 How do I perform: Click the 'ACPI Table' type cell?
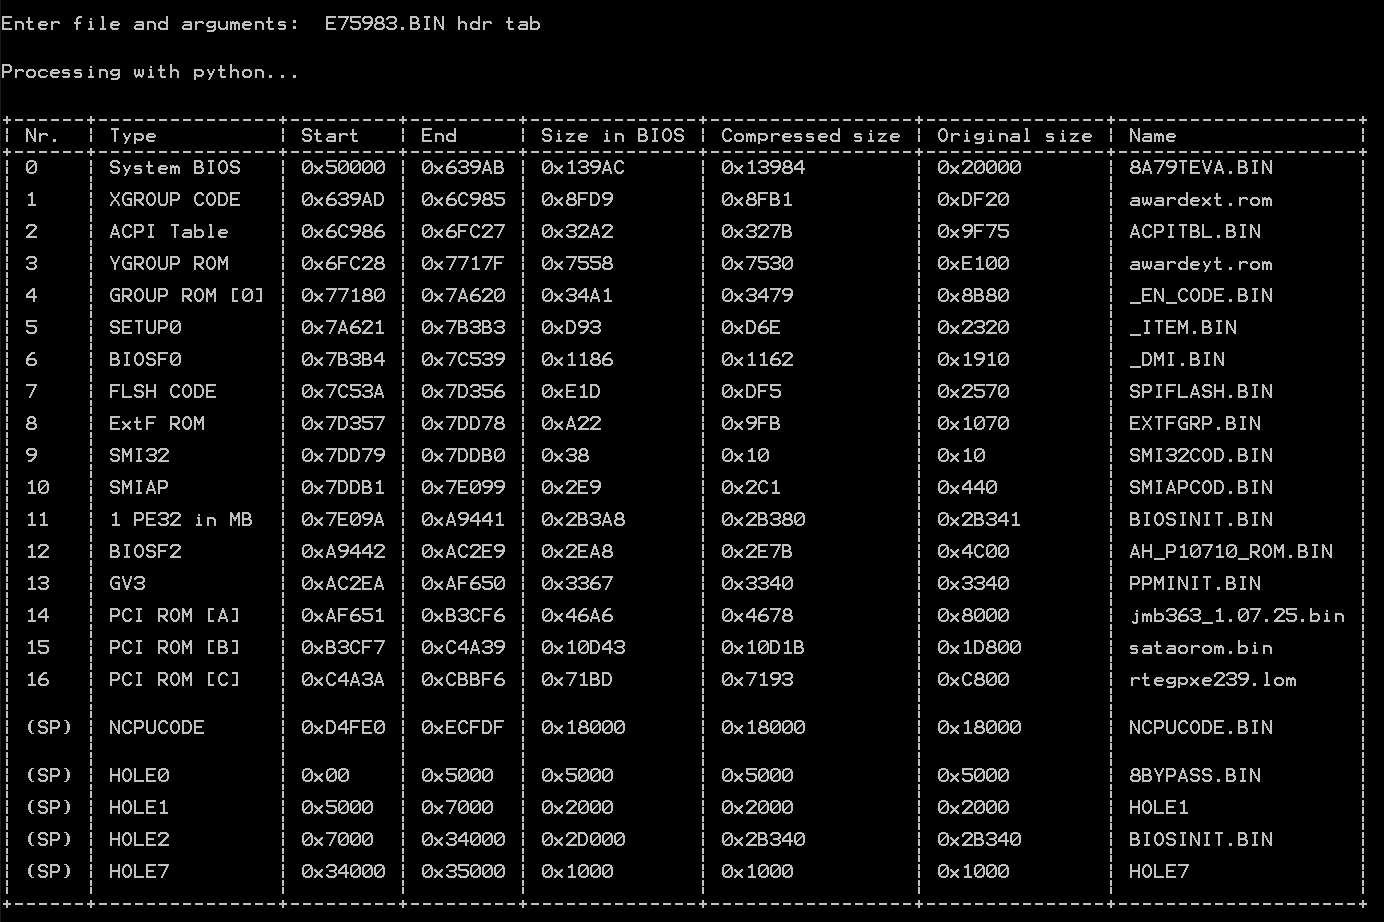tap(169, 232)
